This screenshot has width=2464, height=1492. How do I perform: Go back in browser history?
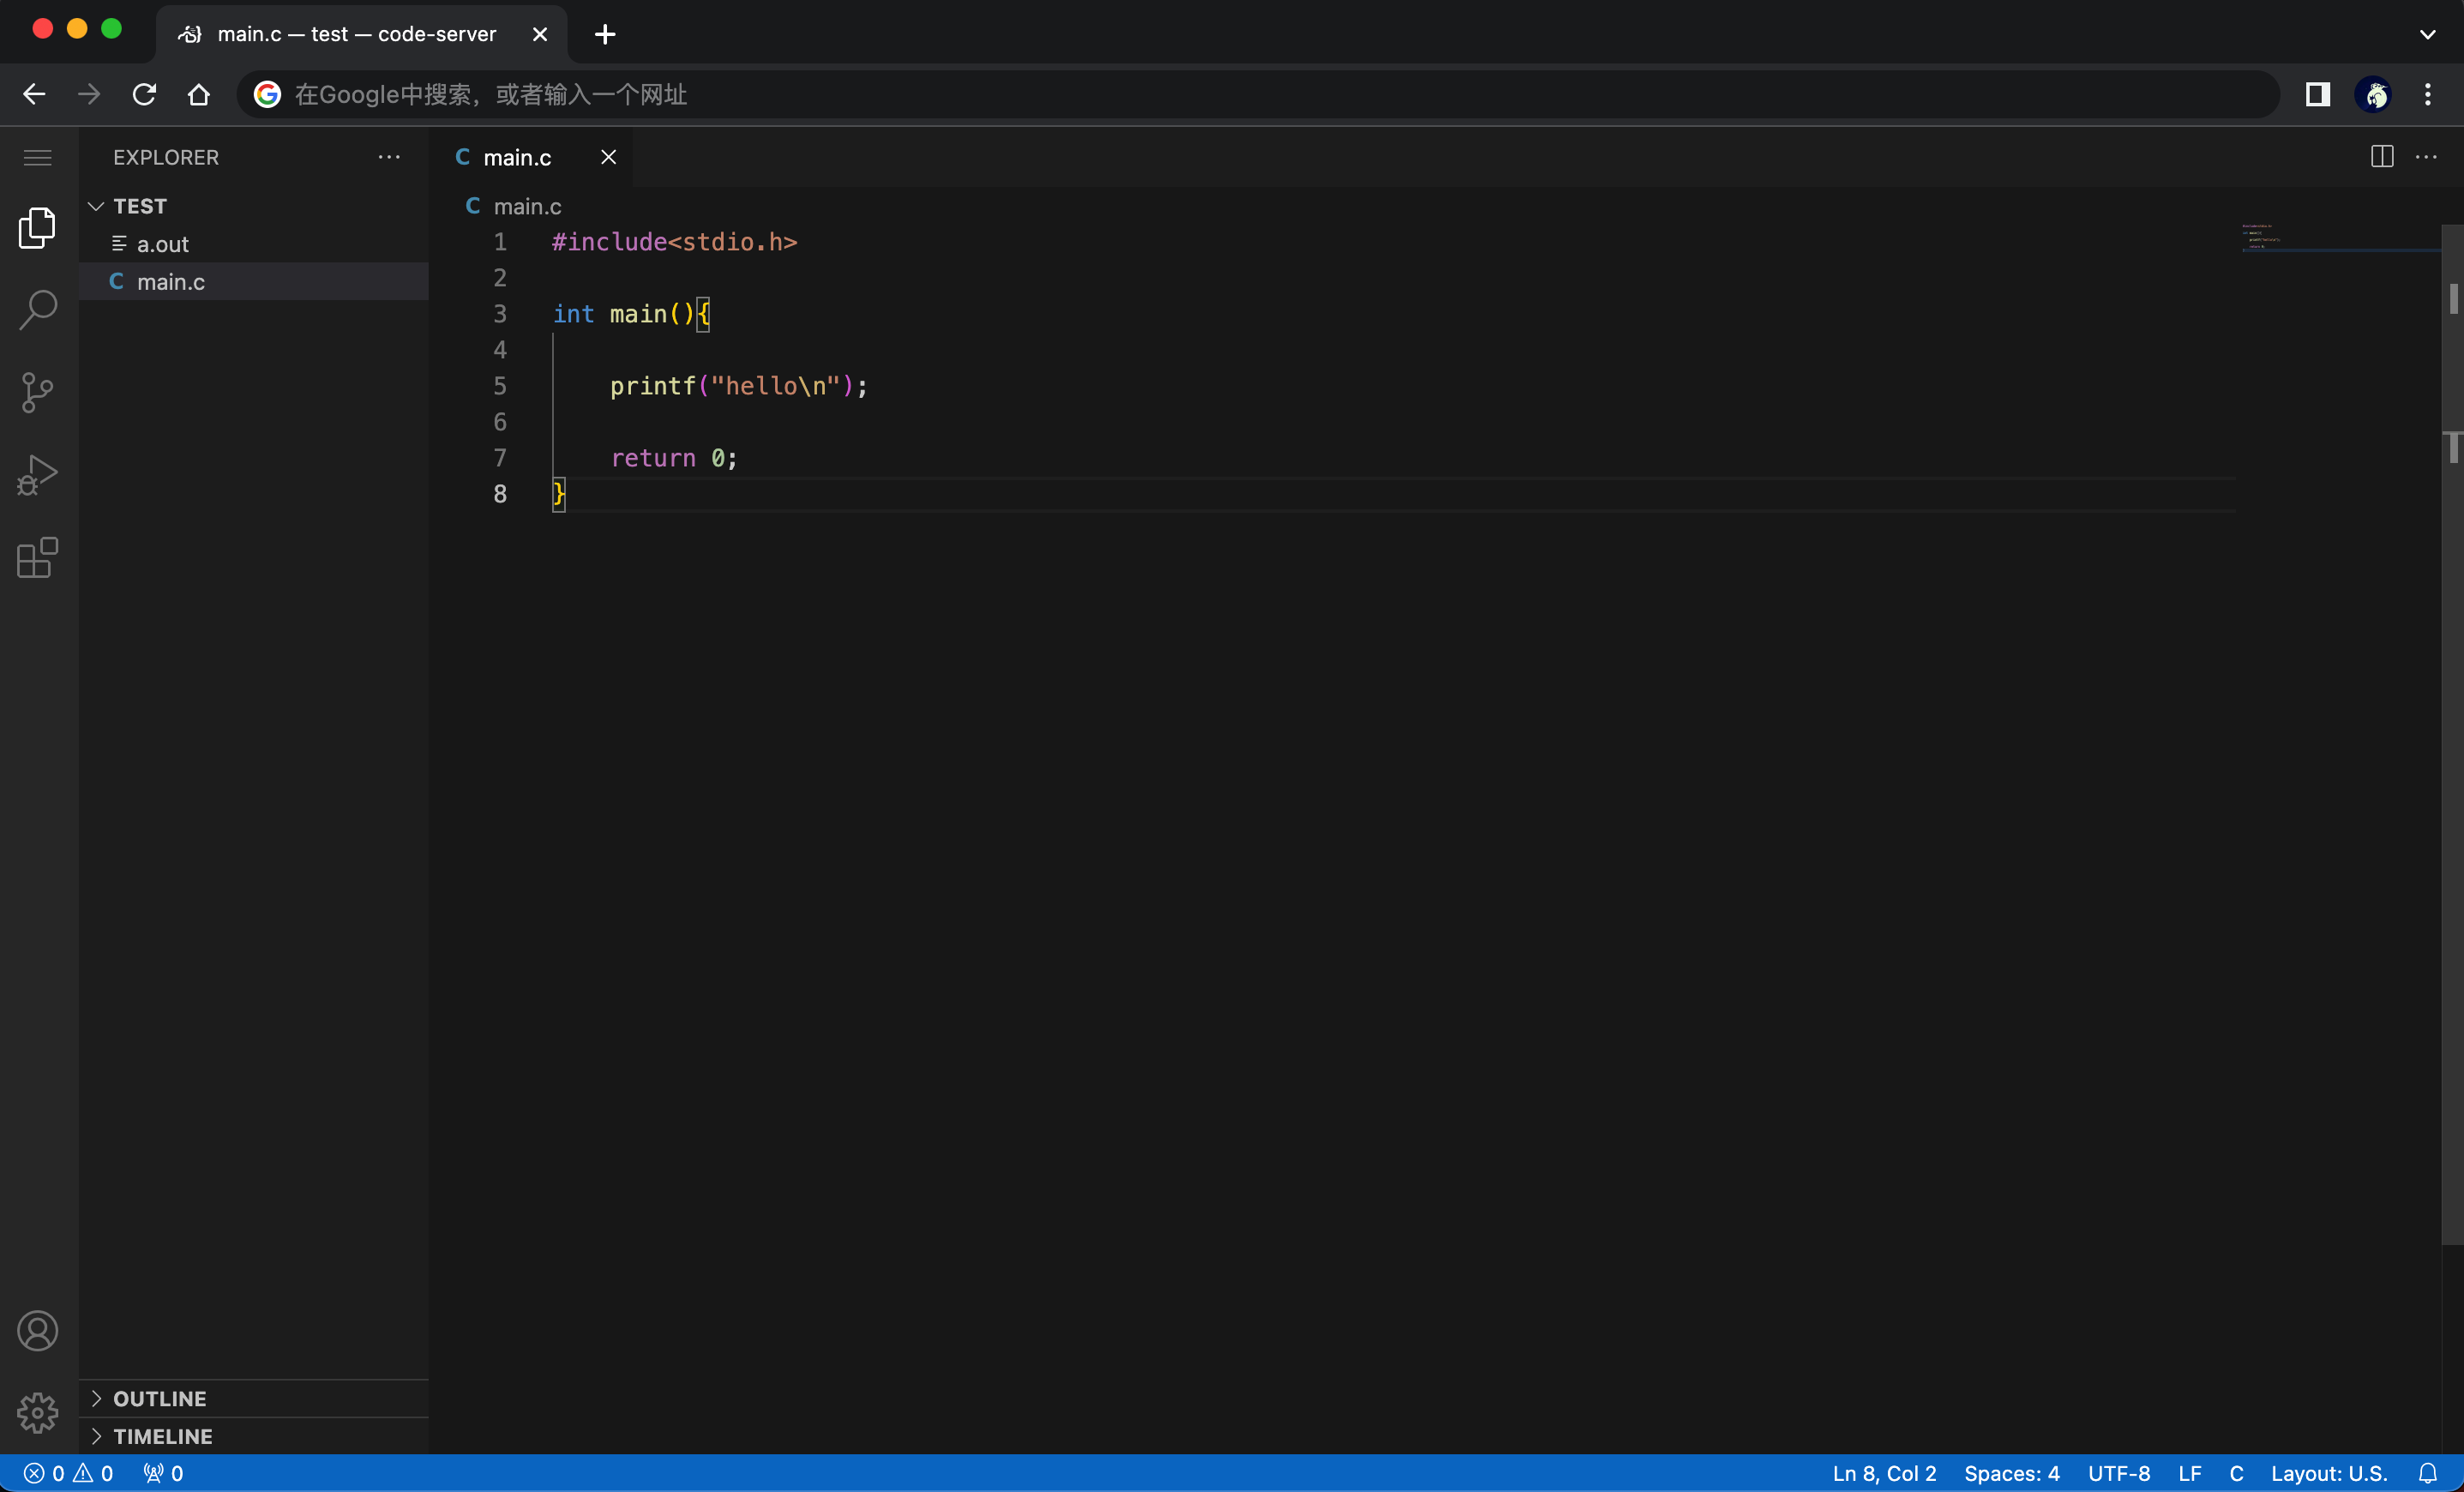(34, 94)
